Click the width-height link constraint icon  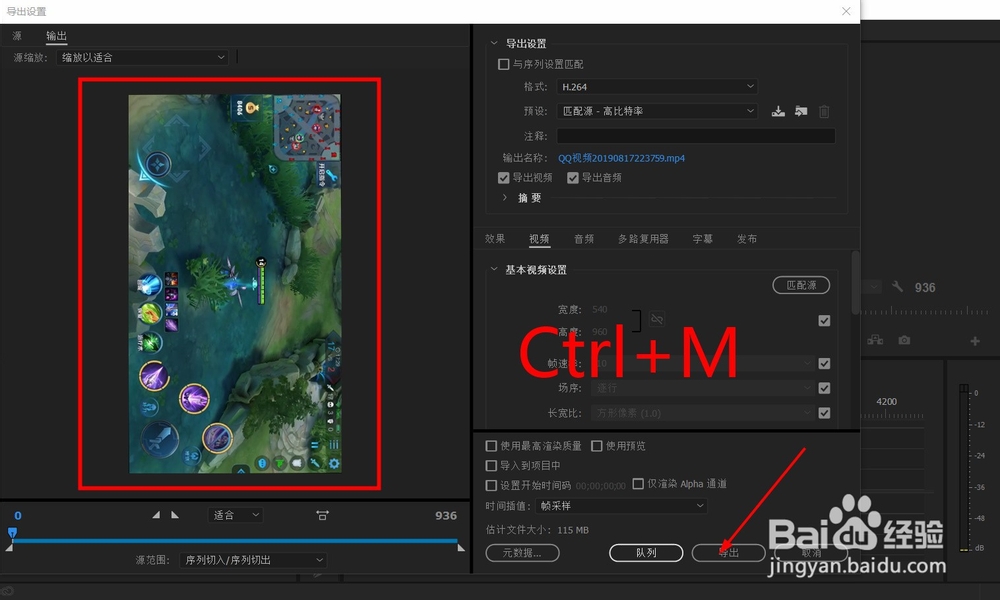(657, 319)
